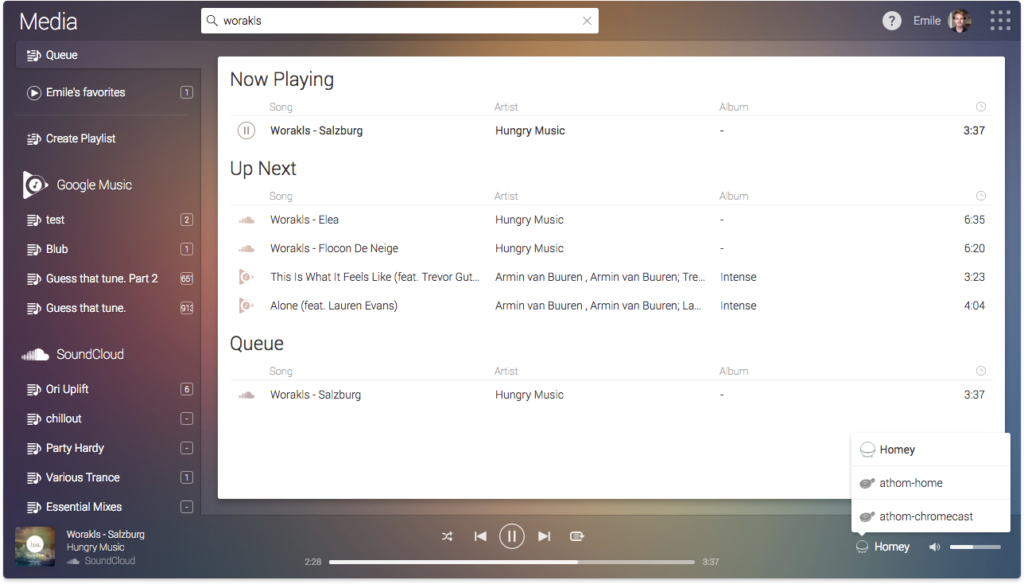1024x584 pixels.
Task: Click SoundCloud icon in Queue Salzburg row
Action: click(x=246, y=395)
